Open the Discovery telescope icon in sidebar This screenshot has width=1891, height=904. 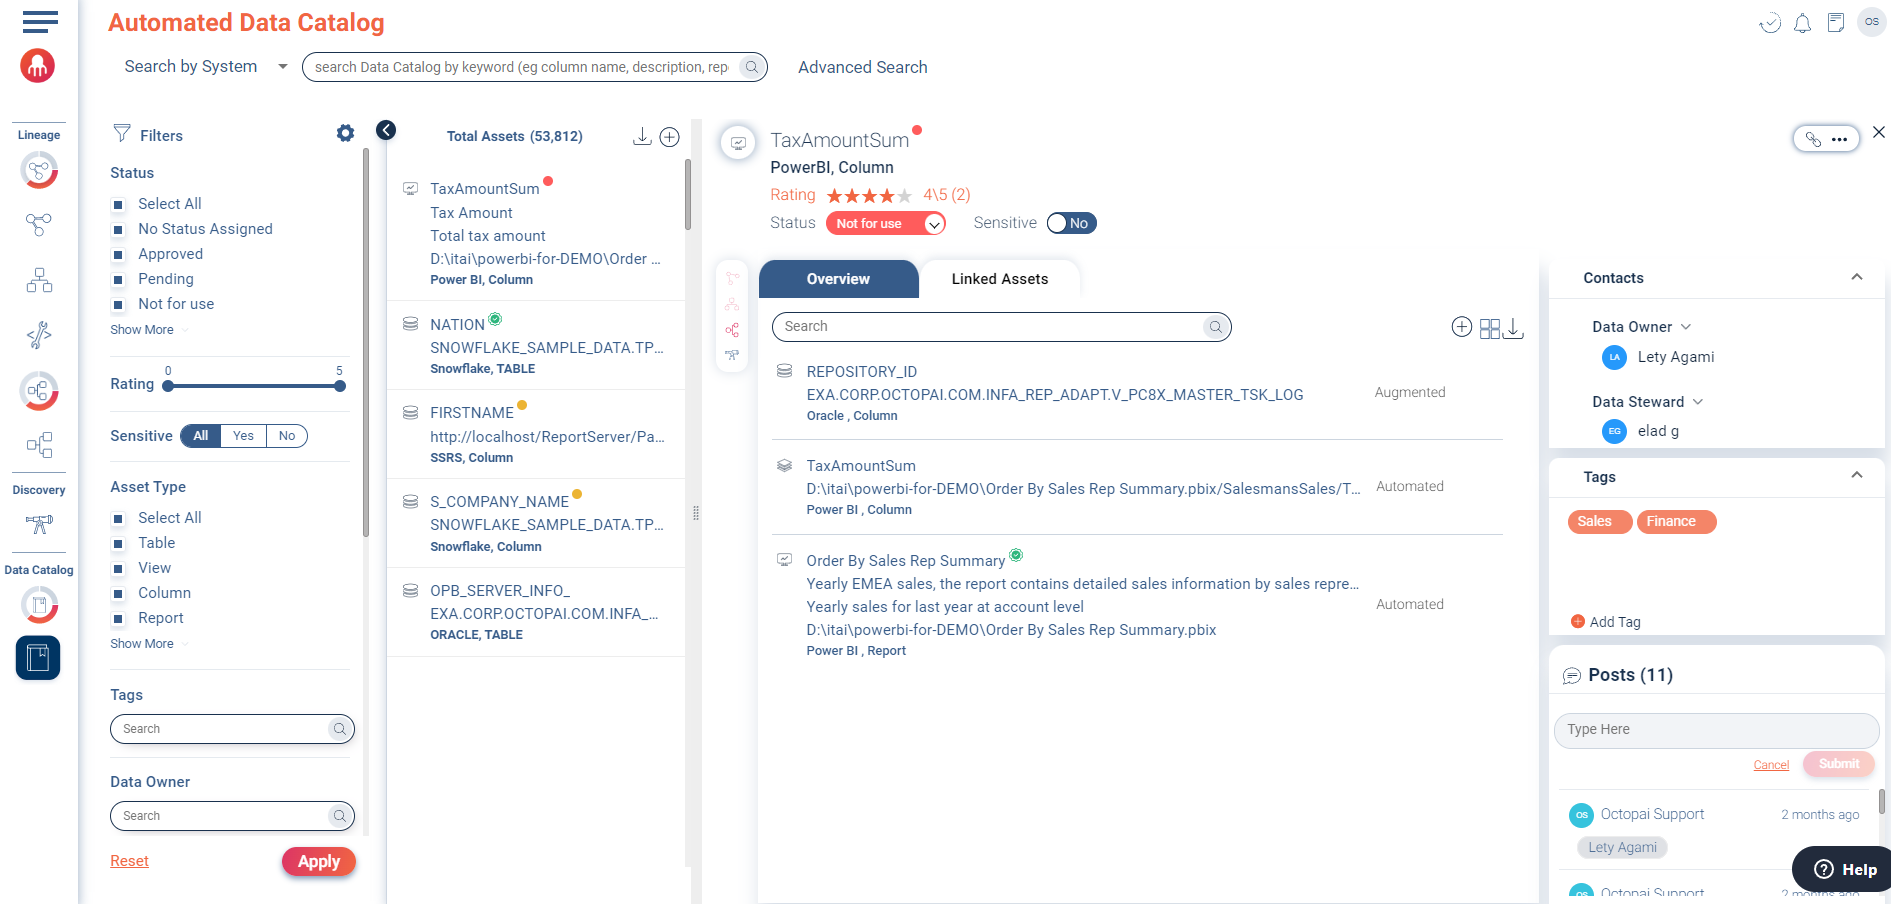pos(39,524)
